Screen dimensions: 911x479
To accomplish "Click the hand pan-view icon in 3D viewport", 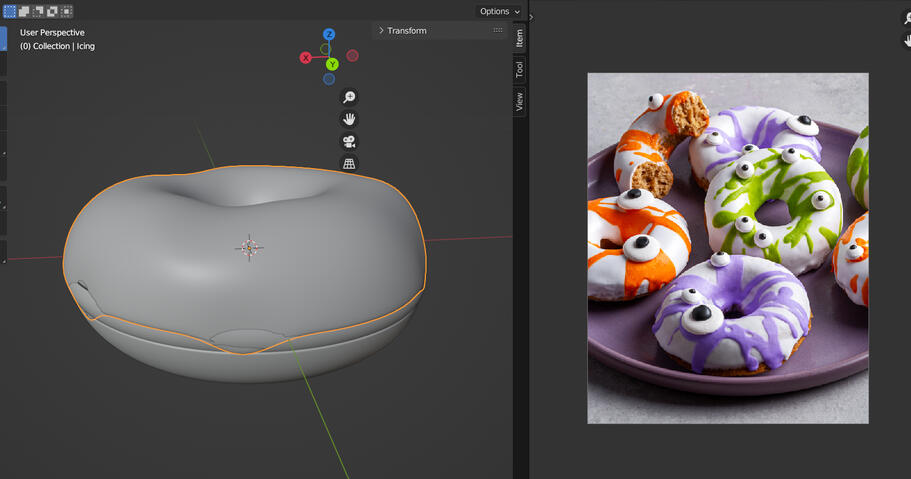I will tap(349, 119).
